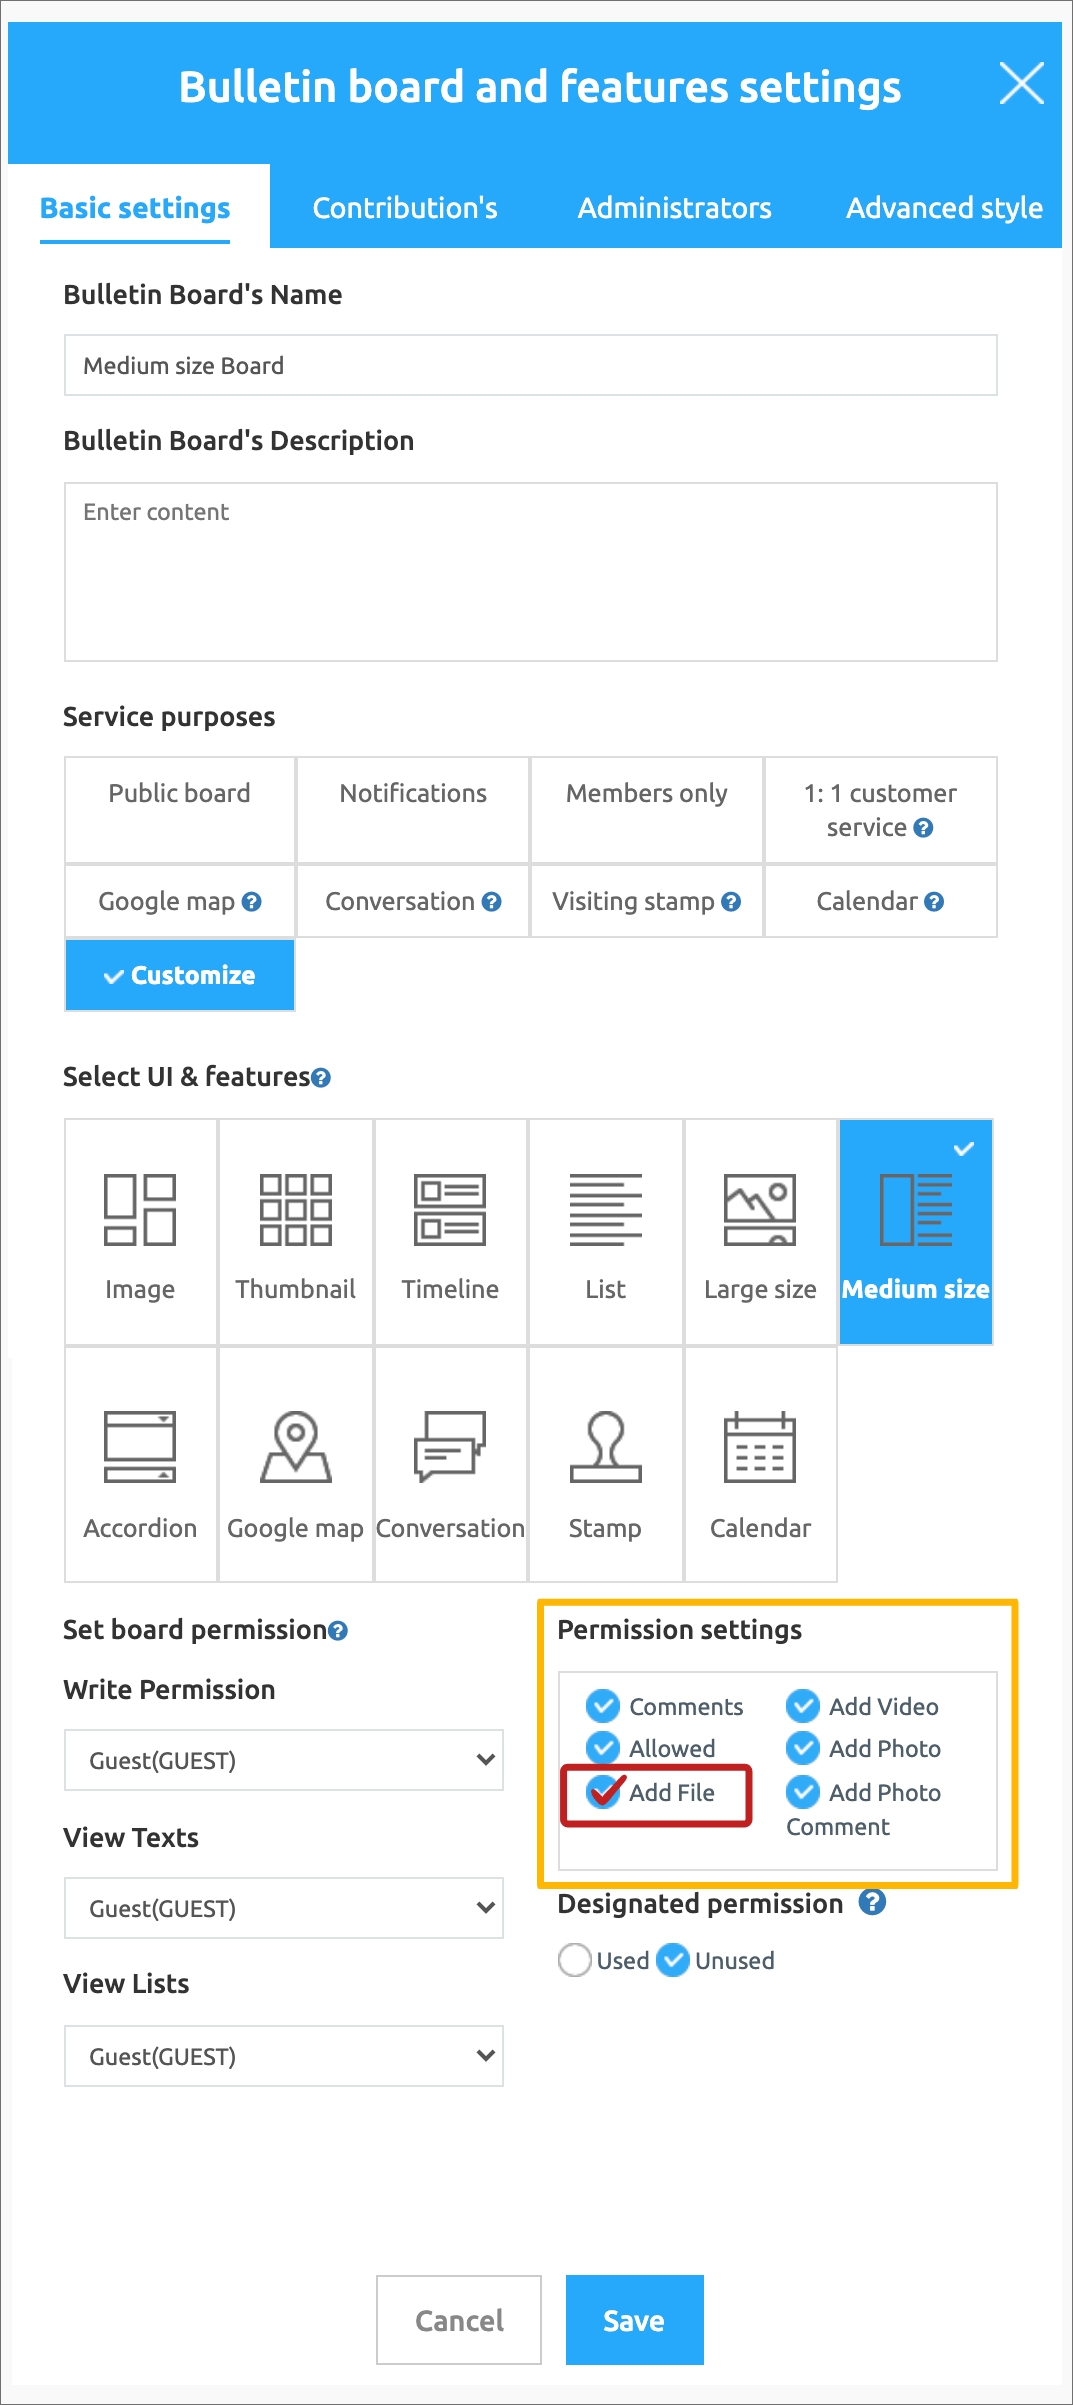
Task: Select the Used radio option
Action: pyautogui.click(x=575, y=1960)
